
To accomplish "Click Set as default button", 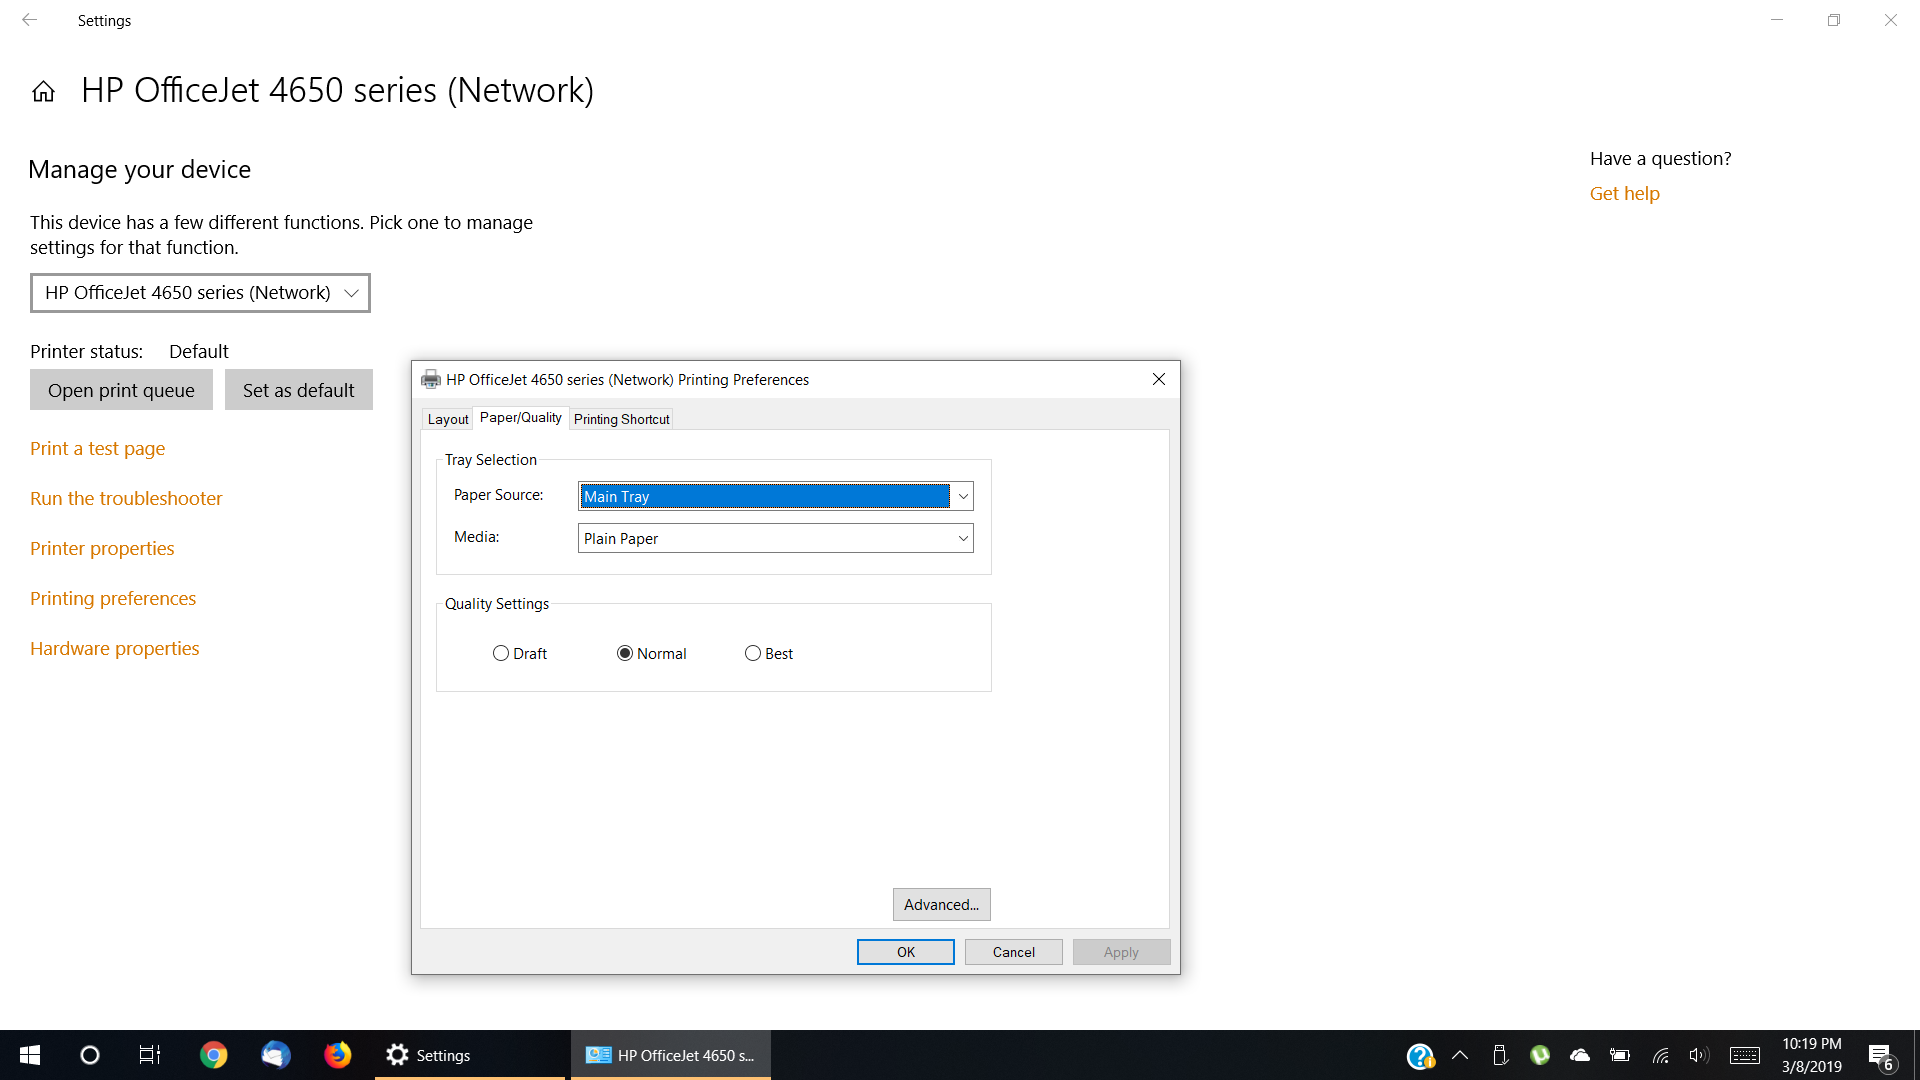I will click(x=298, y=390).
